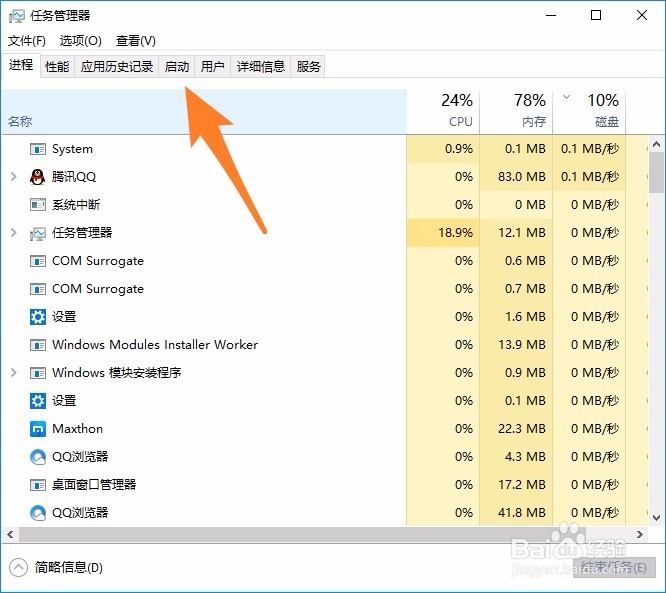Click the horizontal scrollbar left arrow
Screen dimensions: 666x593
(x=10, y=534)
